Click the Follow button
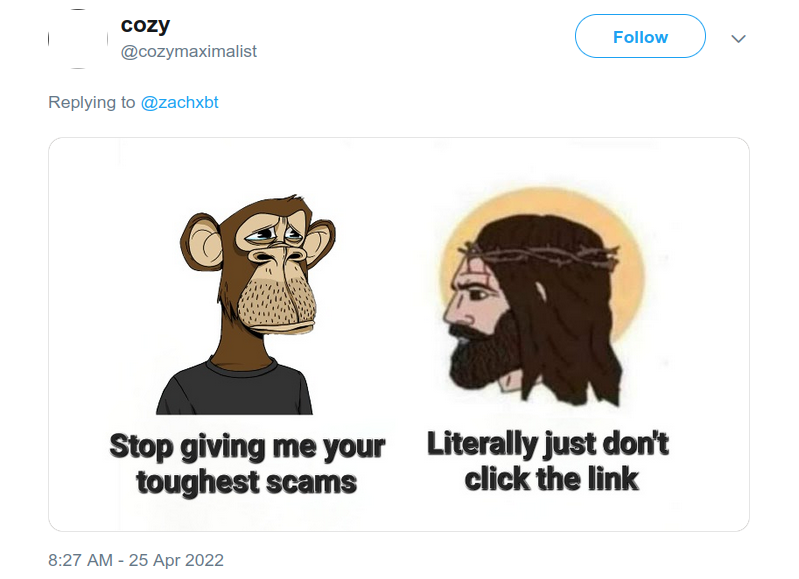This screenshot has width=799, height=579. (x=640, y=36)
